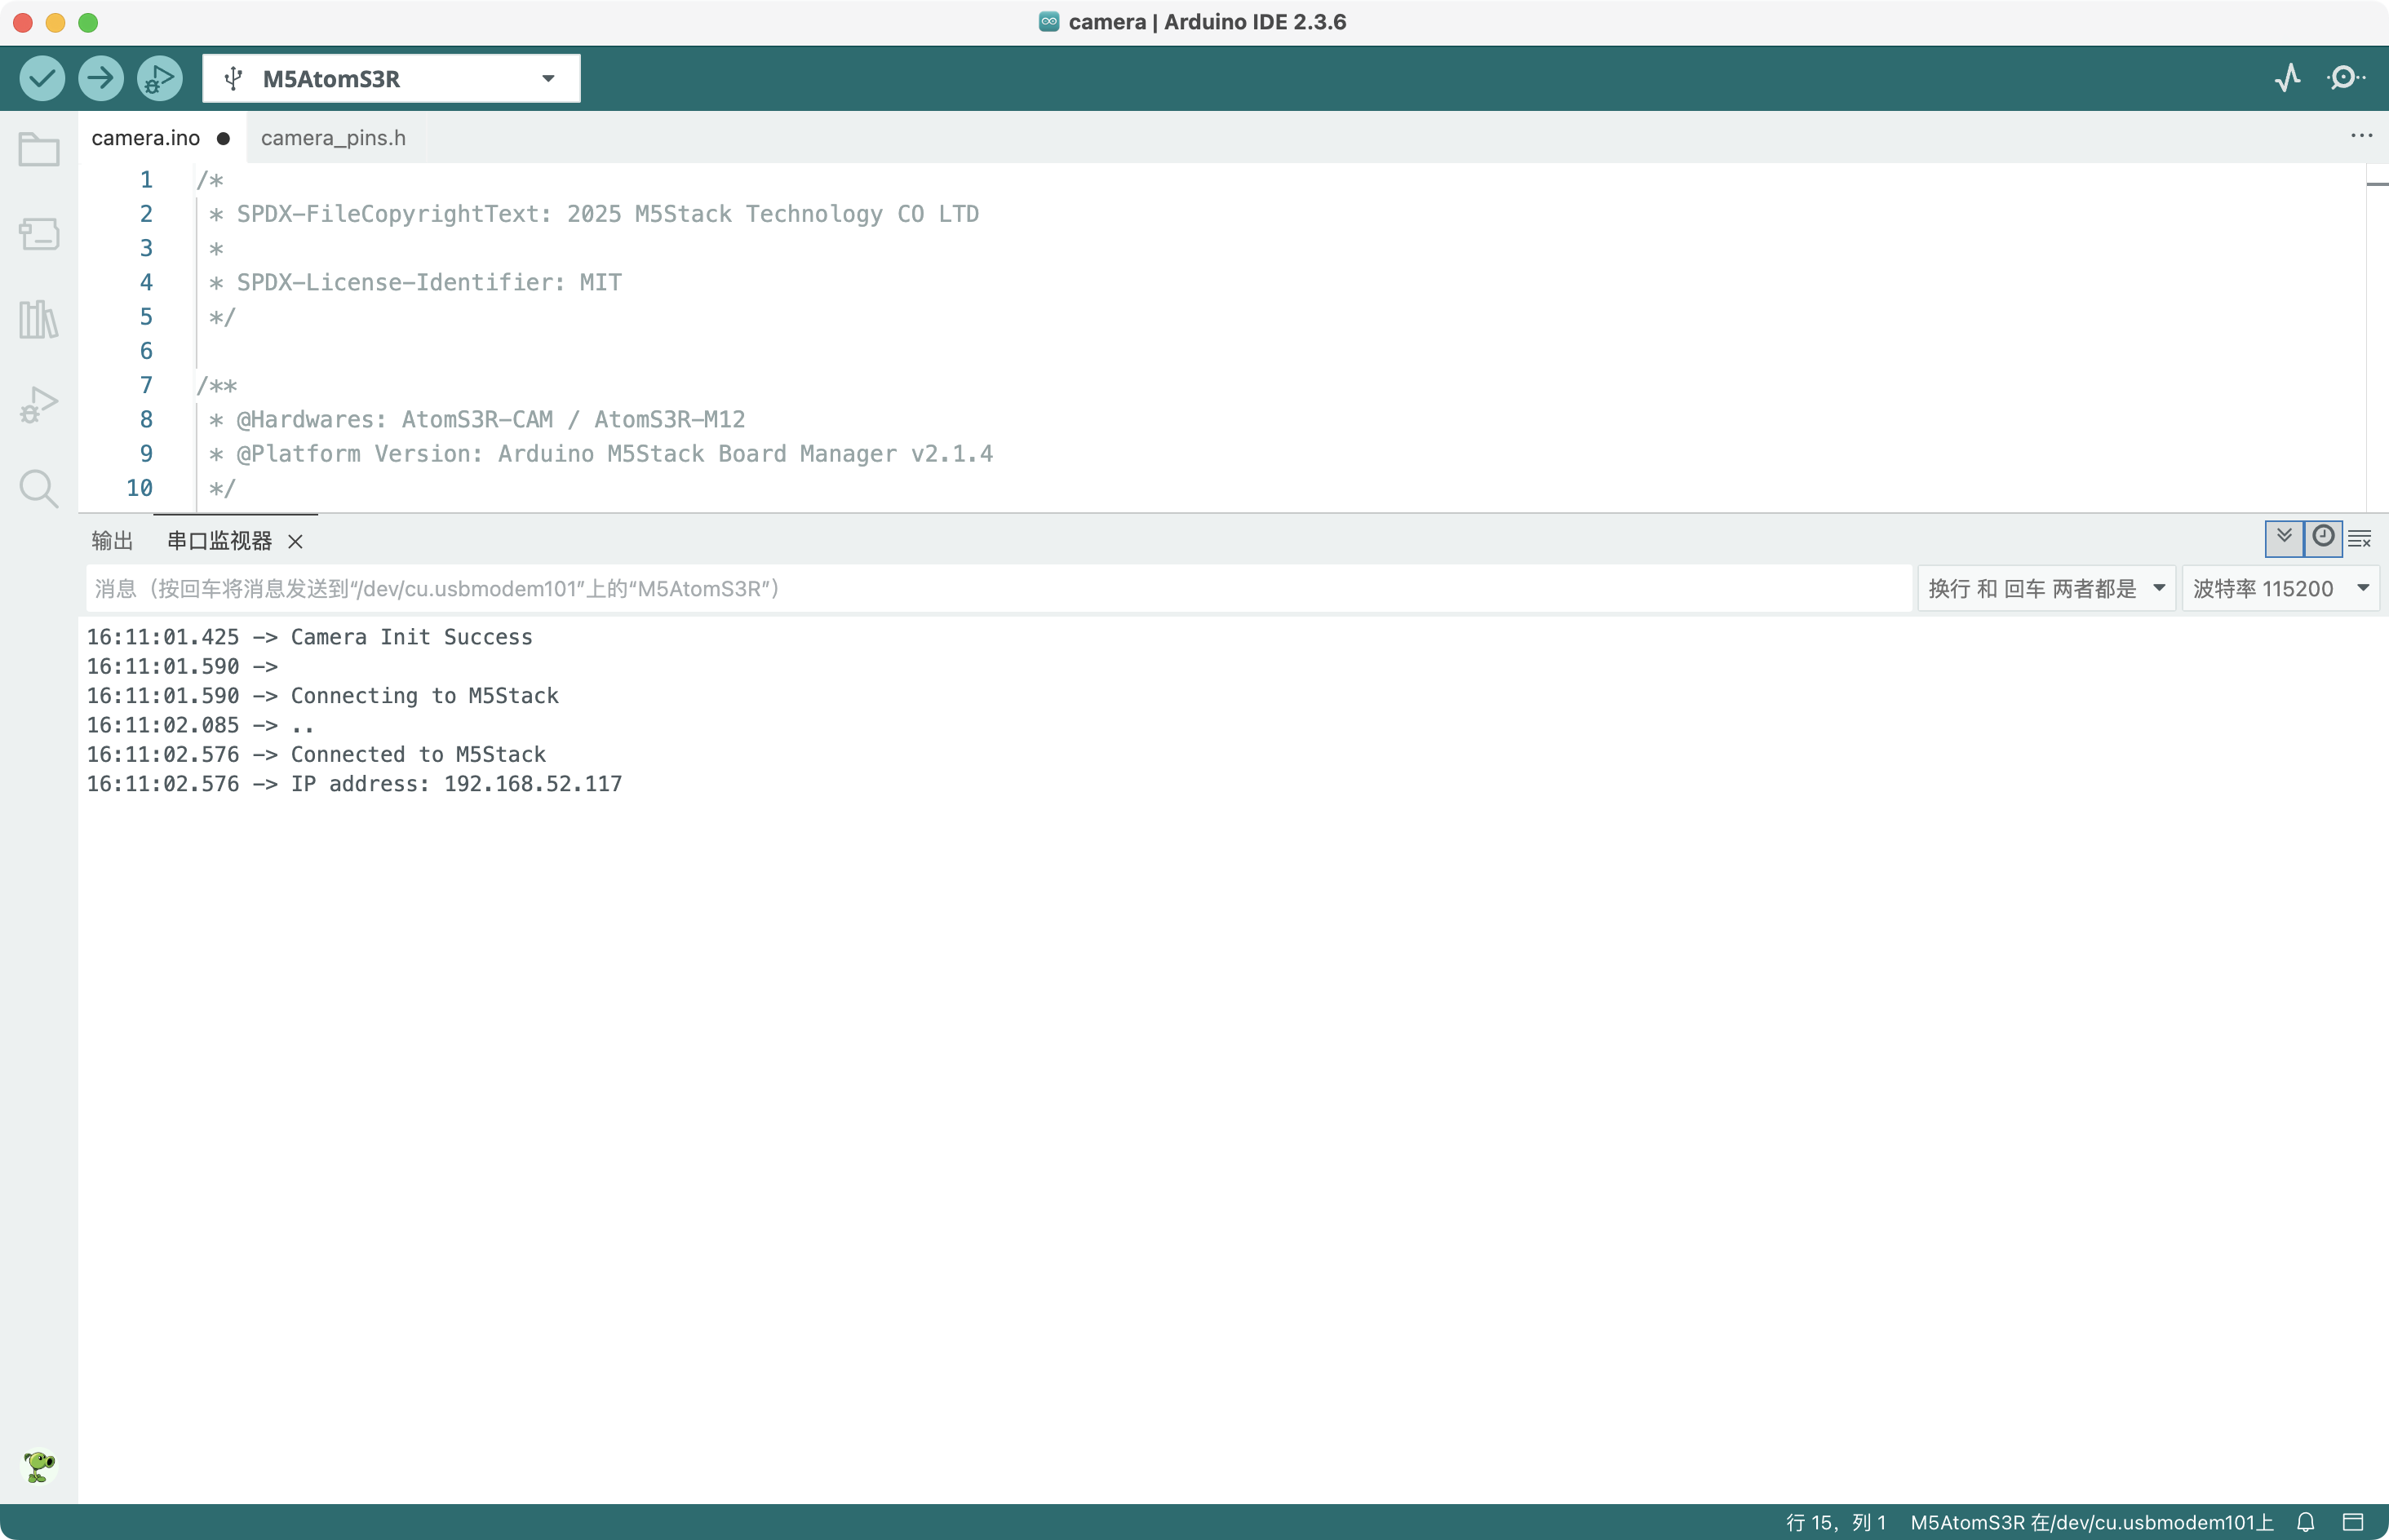This screenshot has height=1540, width=2389.
Task: Click the SPDX-License-Identifier: MIT comment line
Action: 415,282
